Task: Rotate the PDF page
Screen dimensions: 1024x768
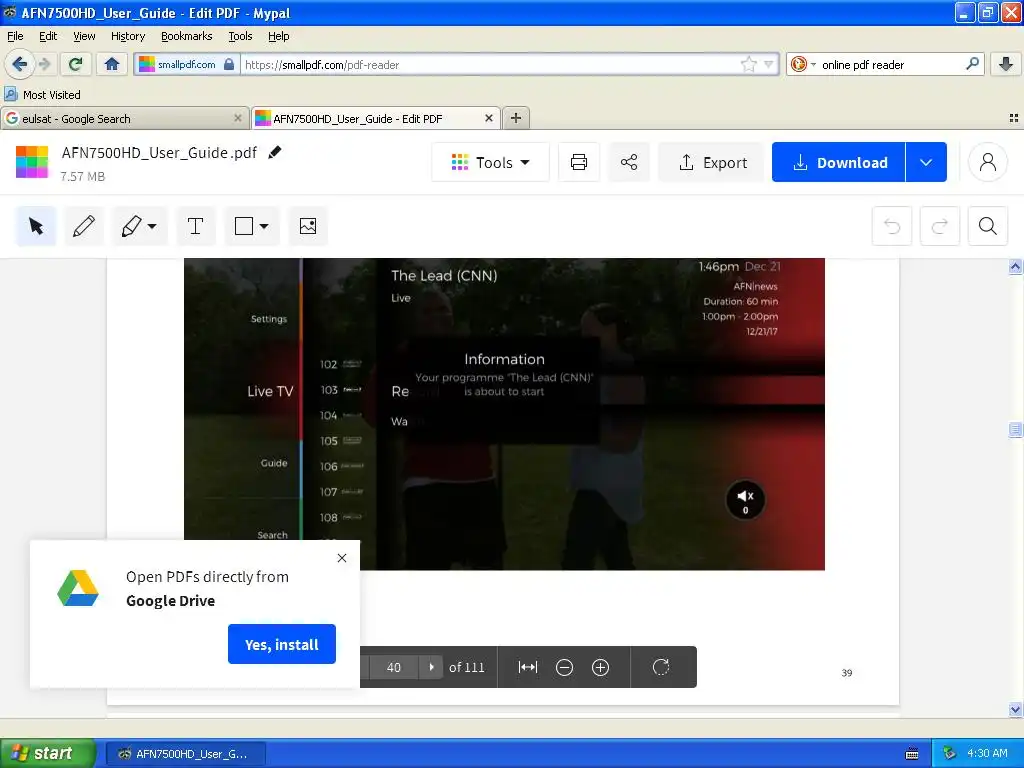Action: pos(661,667)
